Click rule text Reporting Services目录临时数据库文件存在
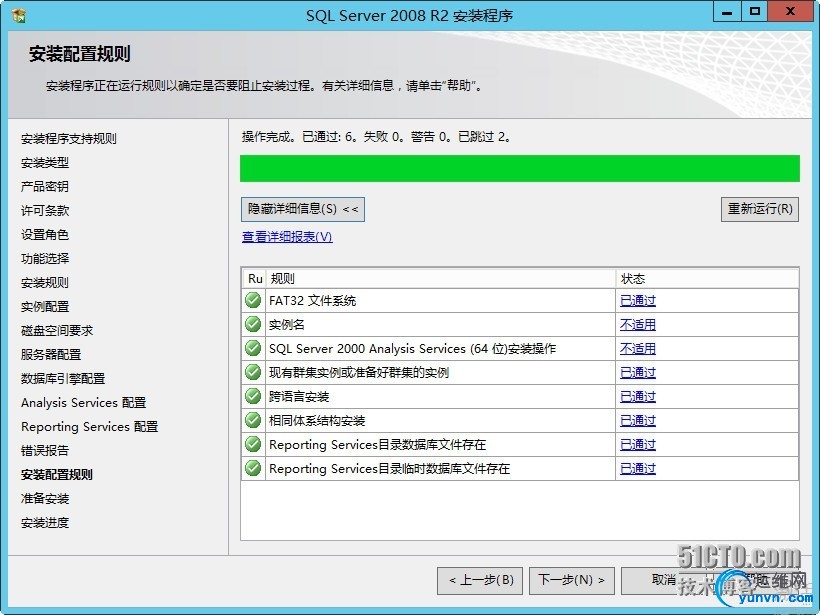The image size is (820, 615). click(389, 469)
